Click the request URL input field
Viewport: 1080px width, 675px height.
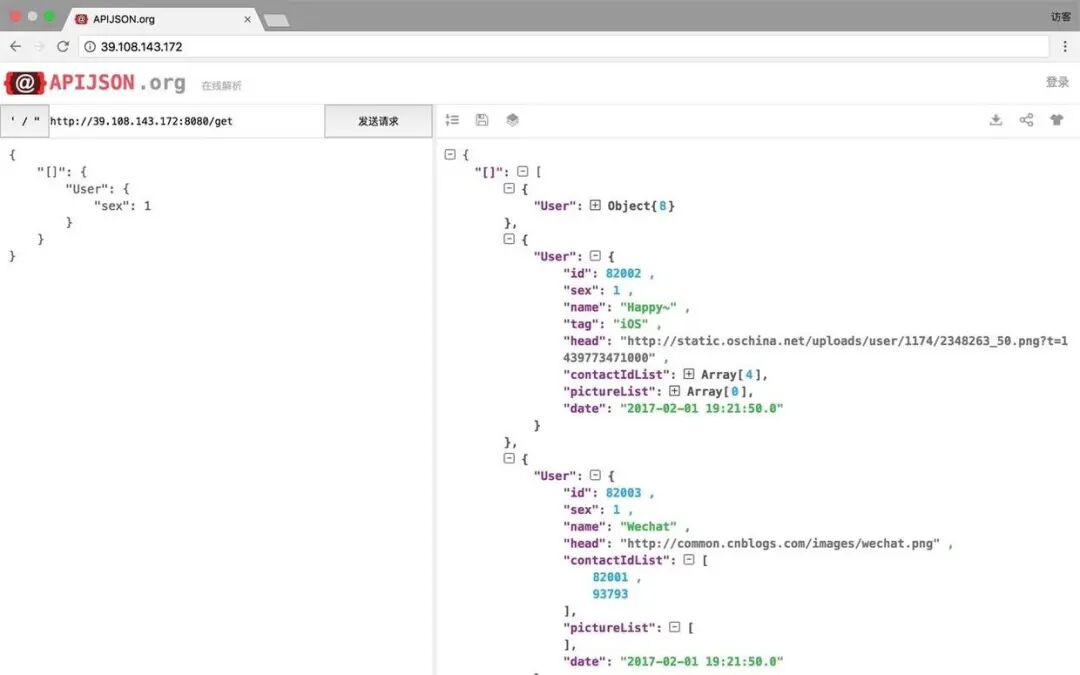(186, 121)
